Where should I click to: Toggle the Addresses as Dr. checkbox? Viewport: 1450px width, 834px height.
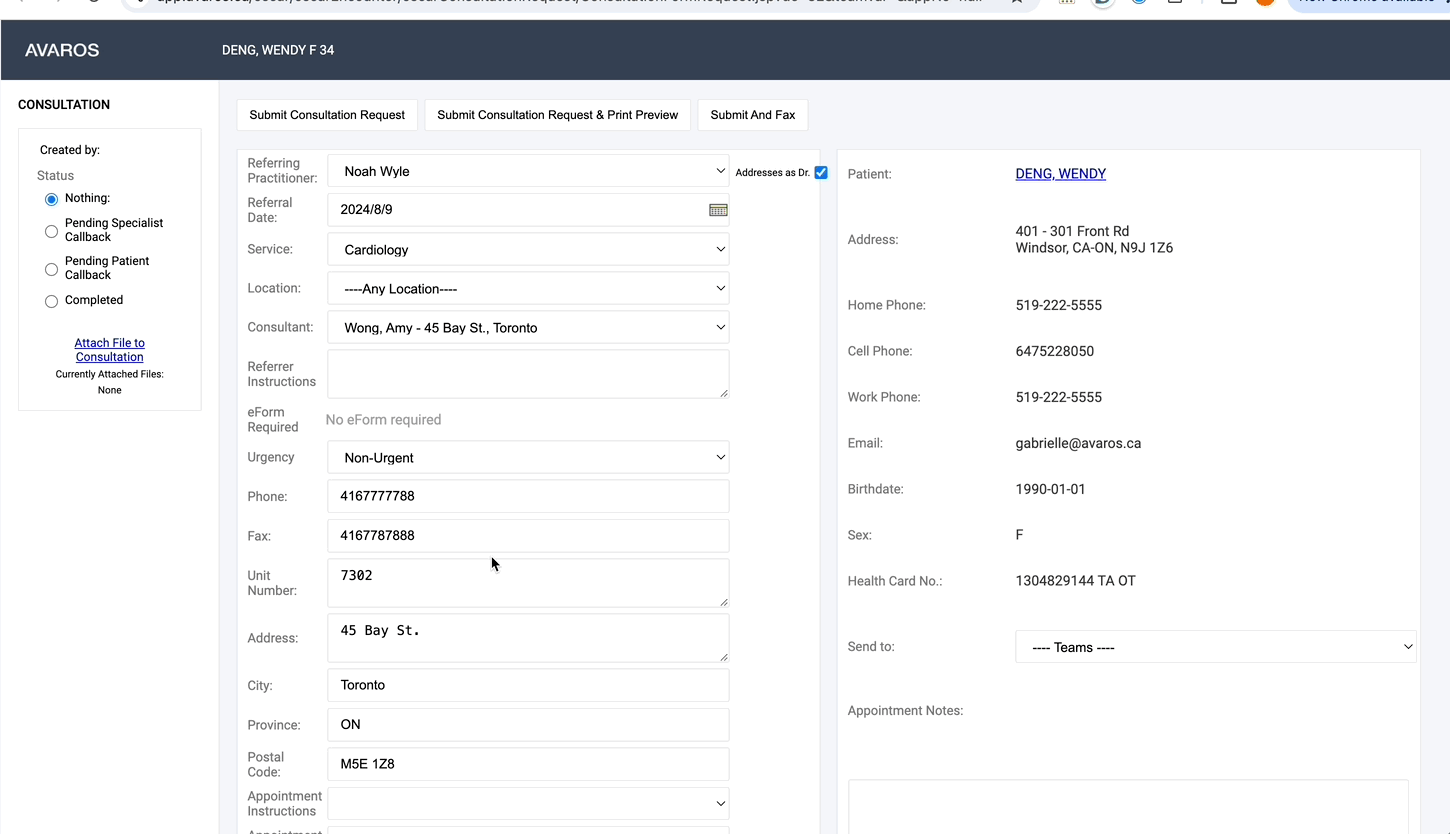point(821,172)
